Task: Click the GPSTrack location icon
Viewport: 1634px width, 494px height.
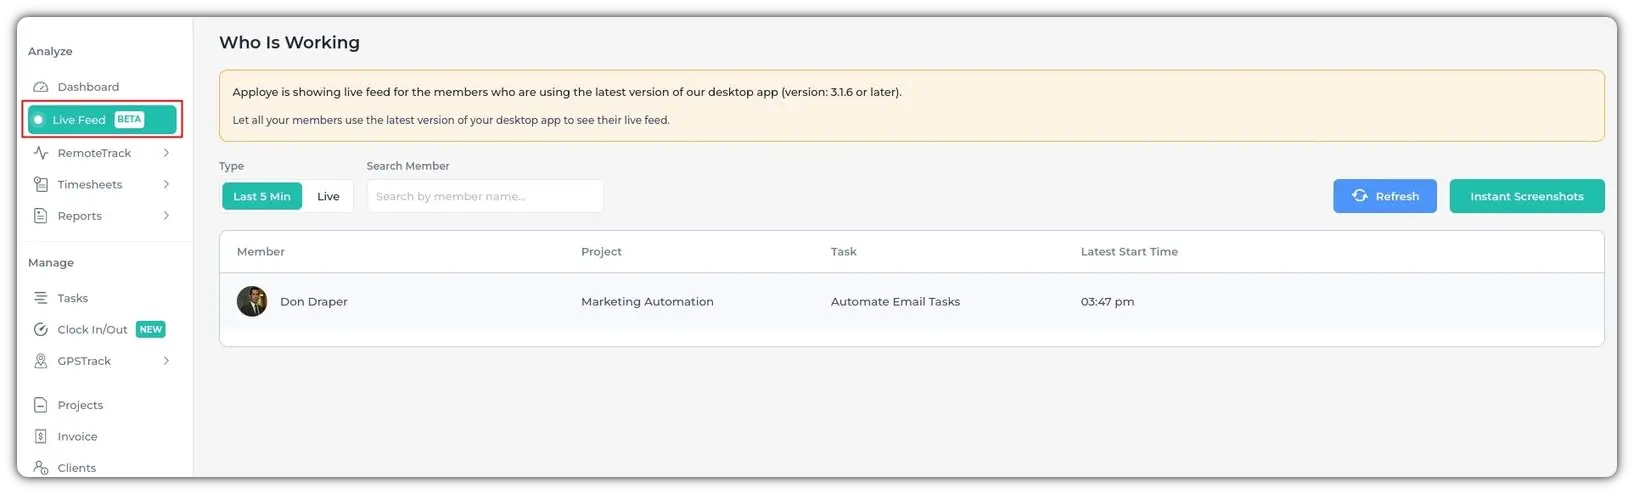Action: tap(41, 361)
